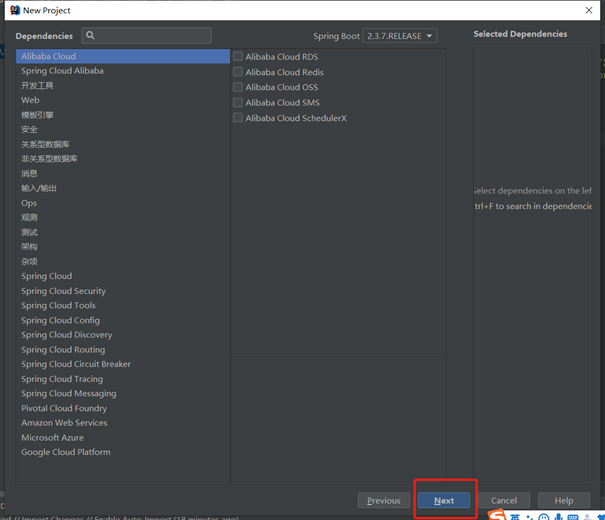This screenshot has height=520, width=605.
Task: Select Spring Cloud Messaging category
Action: (123, 393)
